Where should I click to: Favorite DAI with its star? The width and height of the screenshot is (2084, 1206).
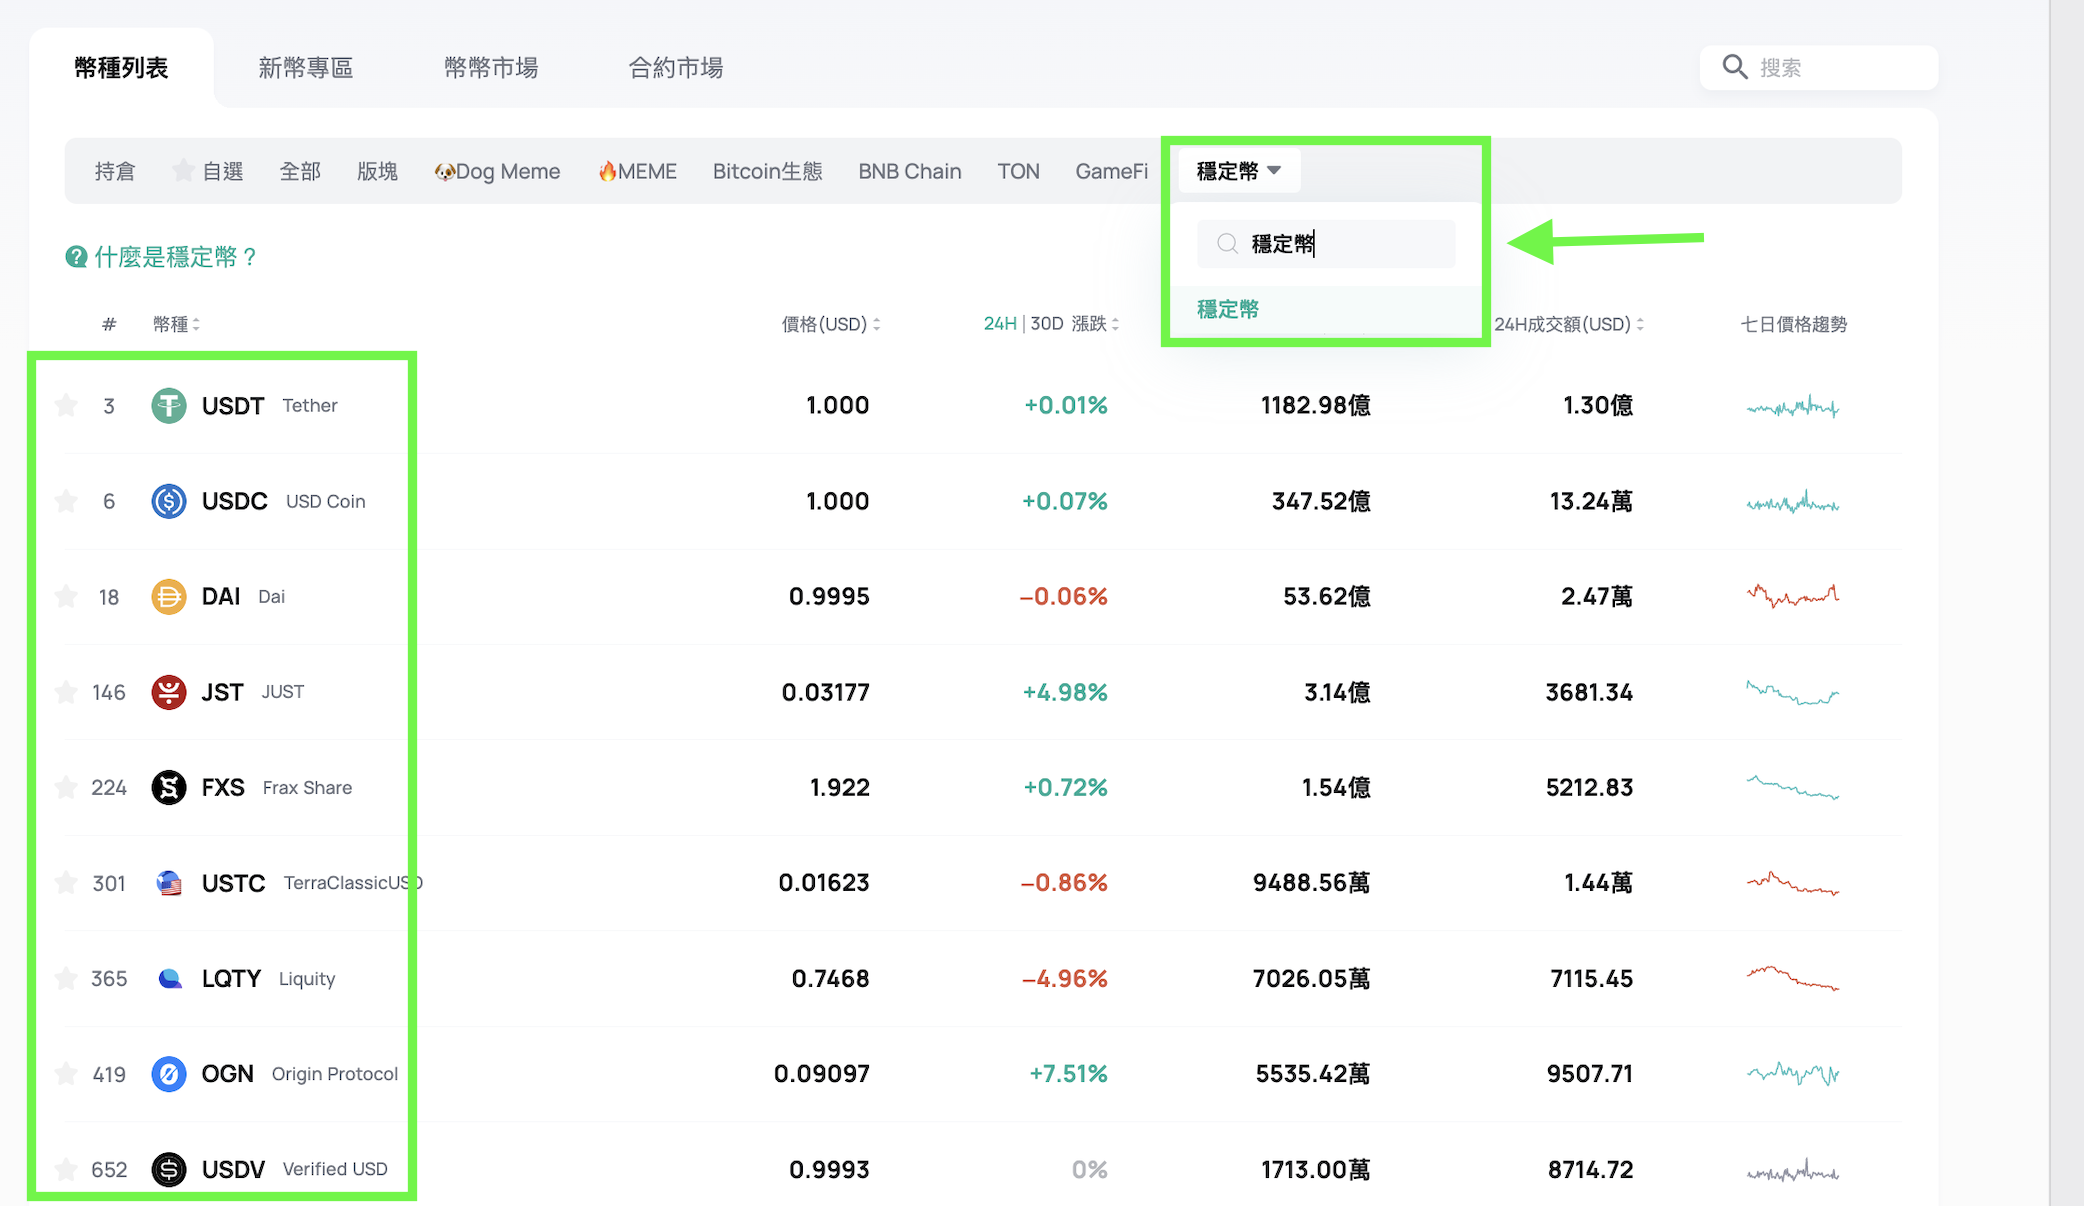coord(66,597)
